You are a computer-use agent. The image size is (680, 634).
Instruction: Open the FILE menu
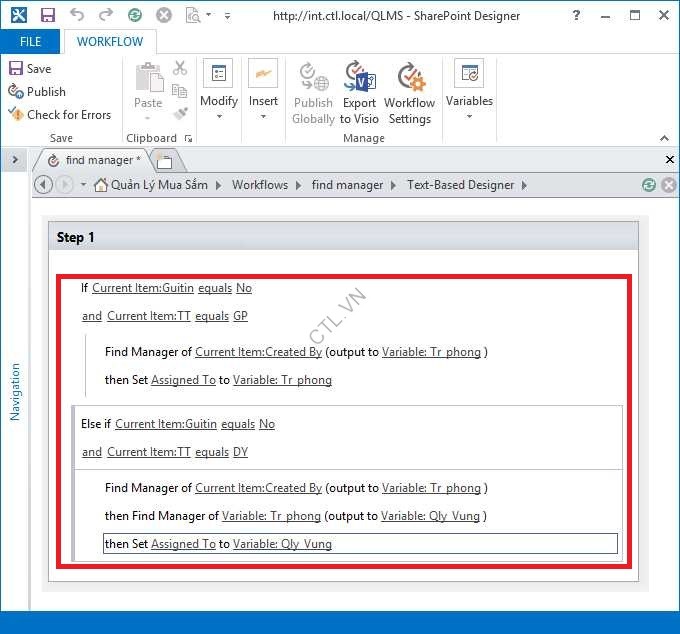click(x=31, y=42)
